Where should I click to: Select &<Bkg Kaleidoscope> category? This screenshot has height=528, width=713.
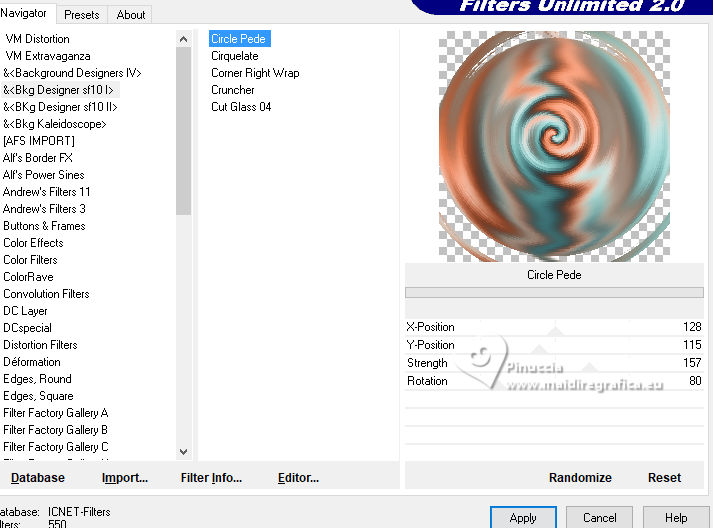tap(55, 124)
